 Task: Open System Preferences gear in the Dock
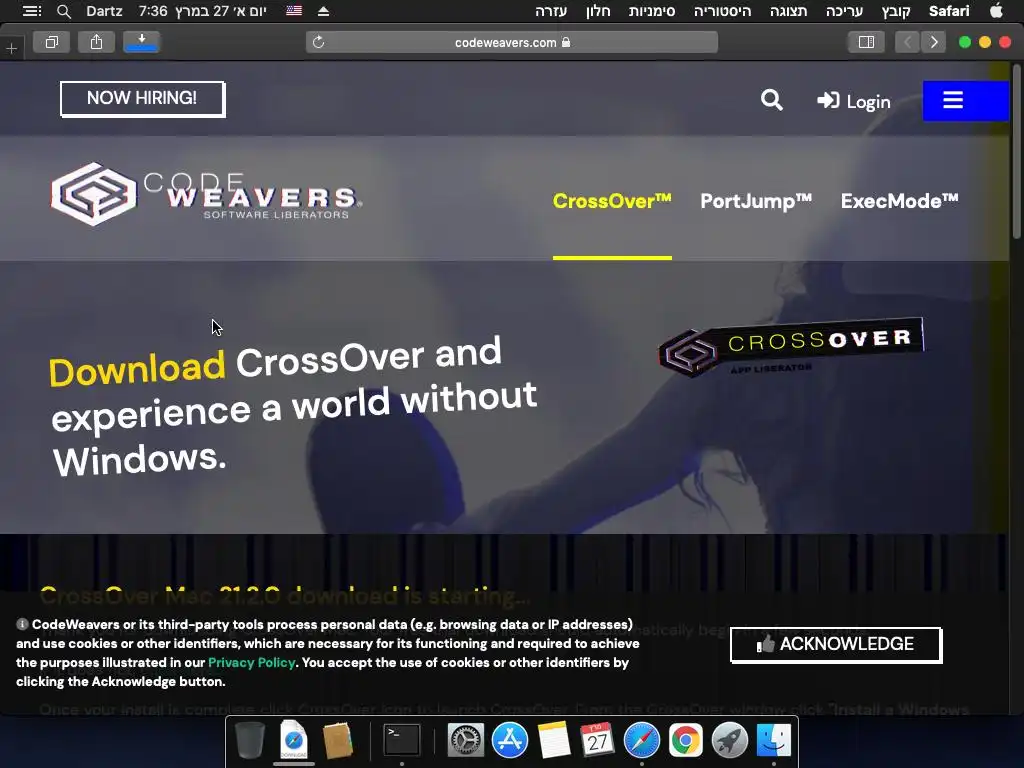pyautogui.click(x=466, y=741)
